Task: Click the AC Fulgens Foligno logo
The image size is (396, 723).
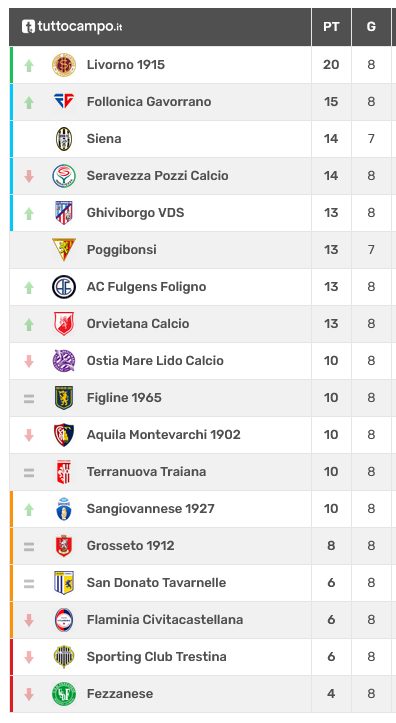Action: click(x=64, y=287)
